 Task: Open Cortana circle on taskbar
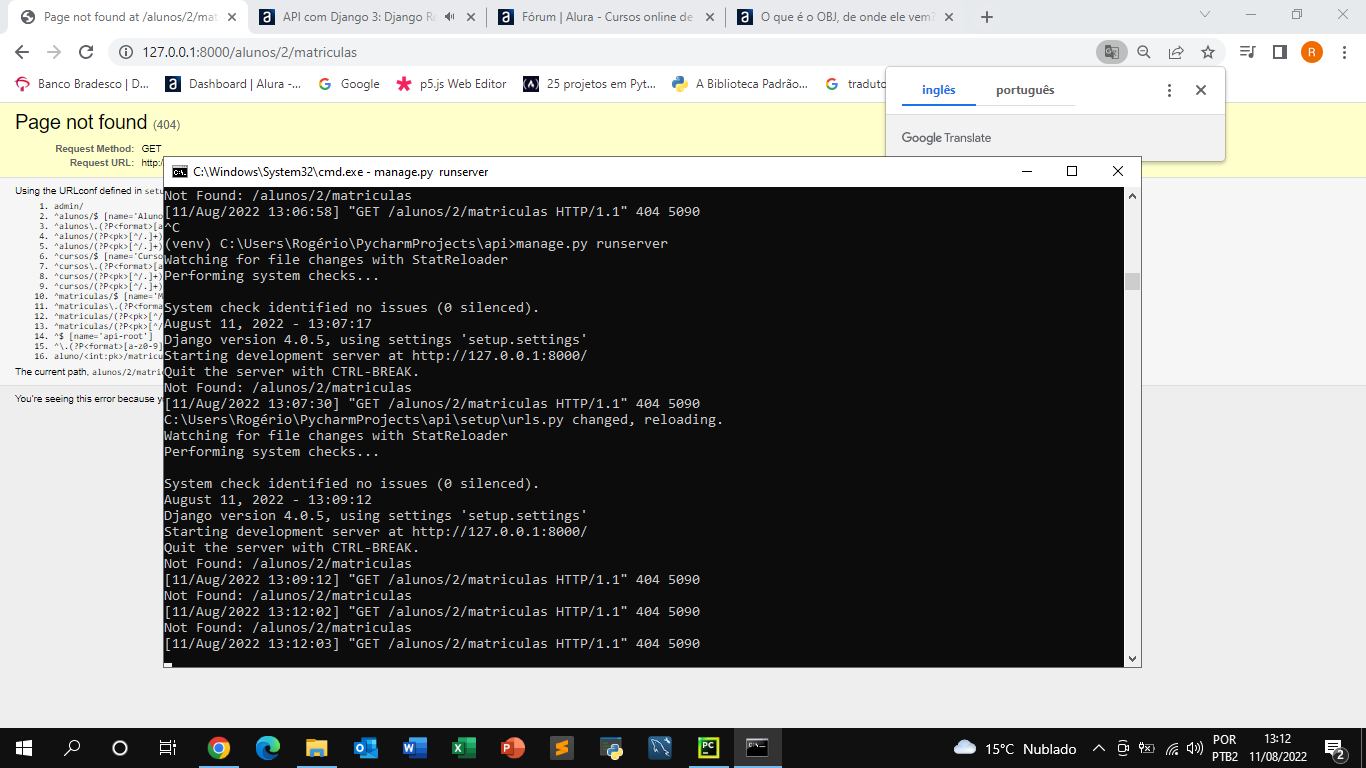coord(120,748)
